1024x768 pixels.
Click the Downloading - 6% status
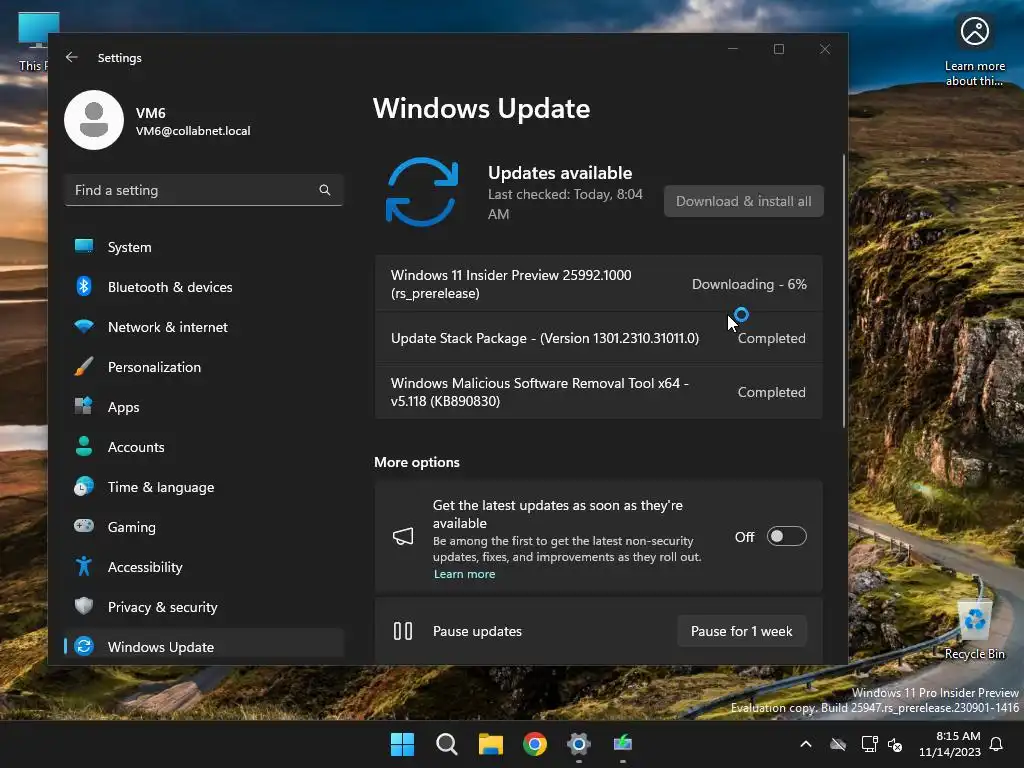(749, 284)
